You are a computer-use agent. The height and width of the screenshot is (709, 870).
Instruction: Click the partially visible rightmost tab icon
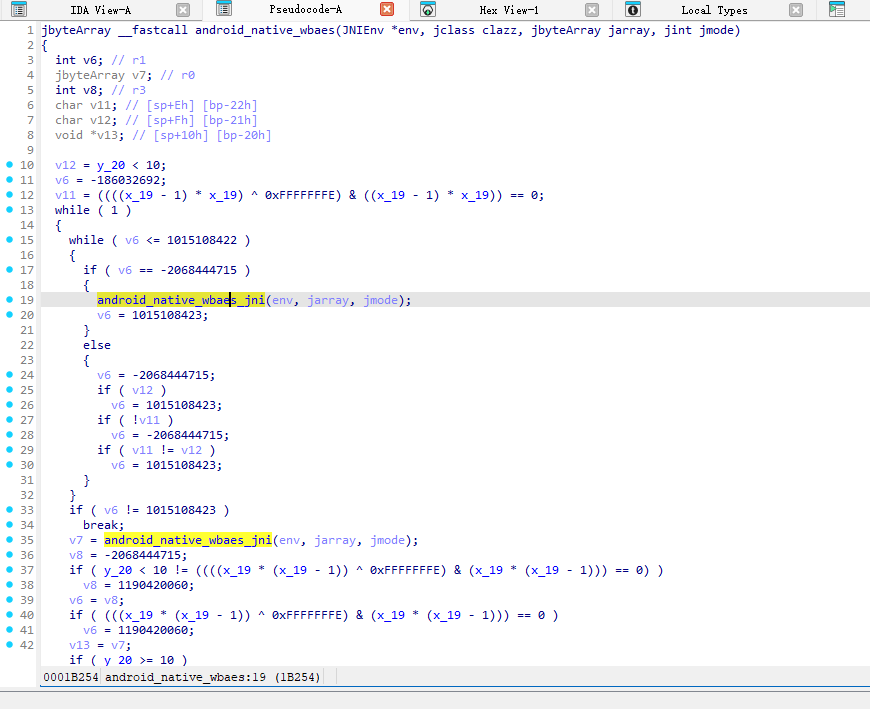point(837,9)
